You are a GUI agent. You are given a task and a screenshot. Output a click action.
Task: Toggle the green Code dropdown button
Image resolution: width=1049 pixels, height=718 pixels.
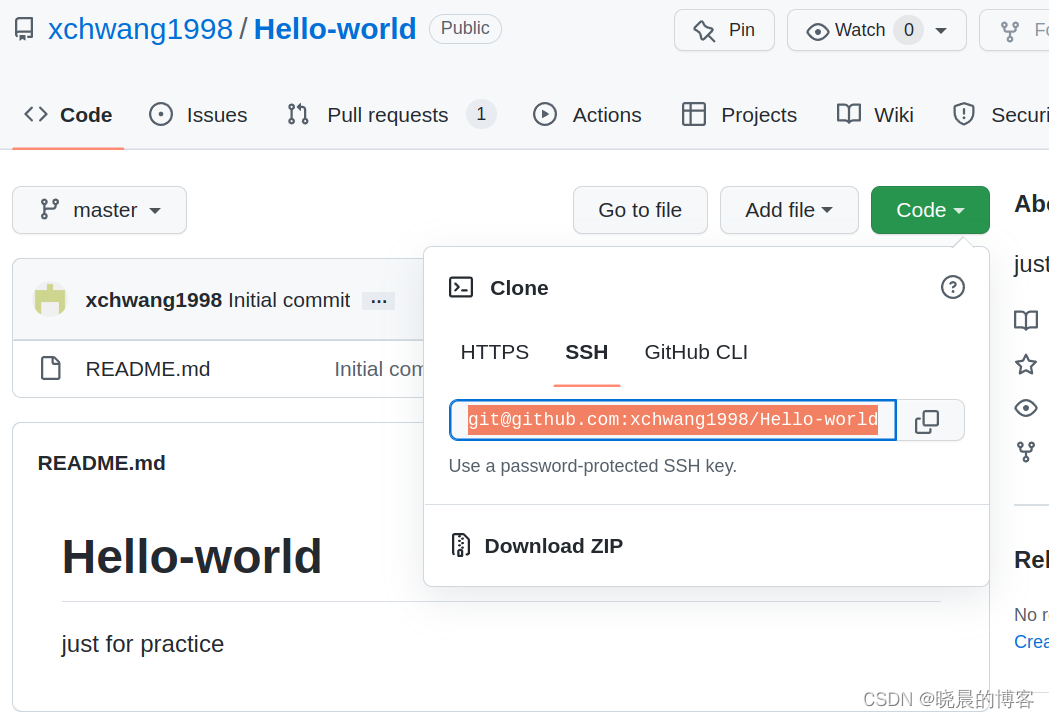[x=930, y=210]
